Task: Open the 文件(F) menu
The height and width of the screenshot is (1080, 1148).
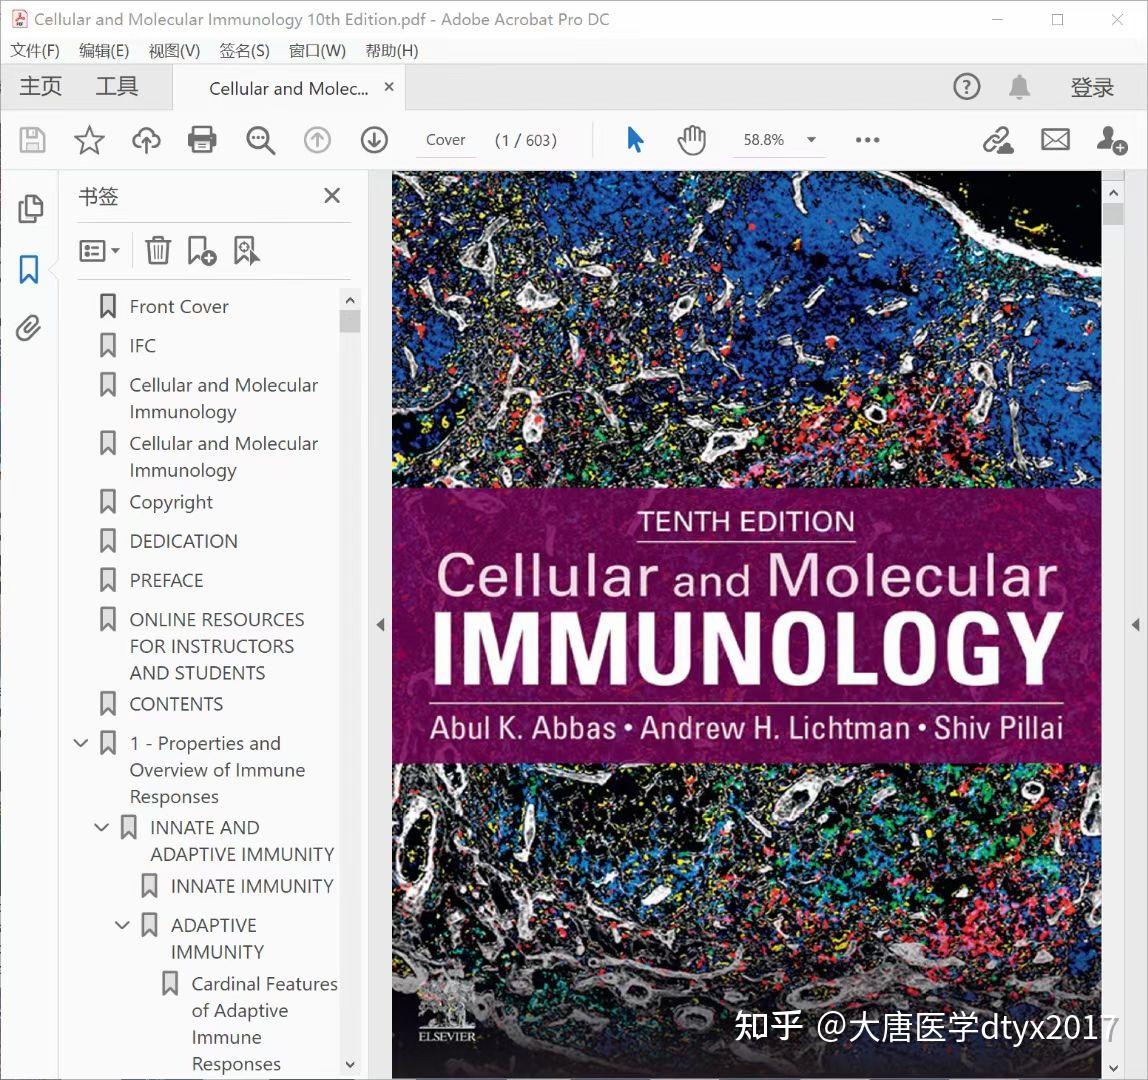Action: [34, 51]
